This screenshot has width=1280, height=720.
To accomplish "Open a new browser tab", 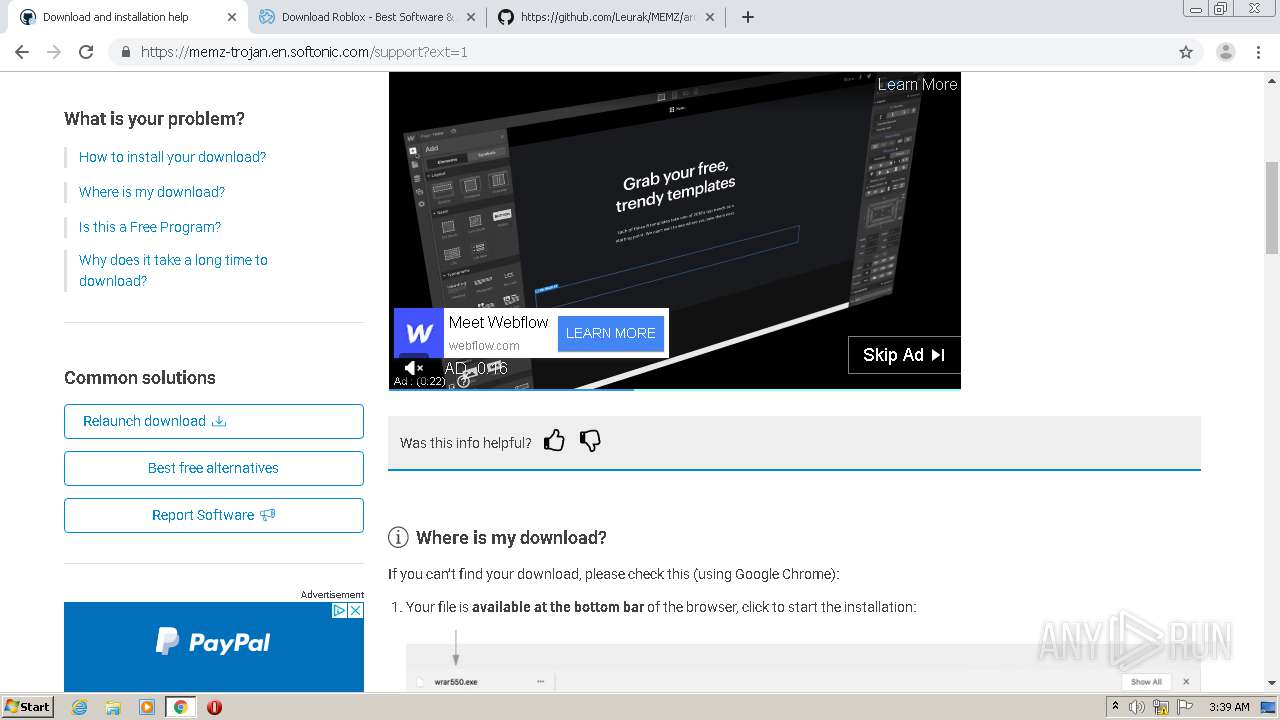I will (747, 17).
